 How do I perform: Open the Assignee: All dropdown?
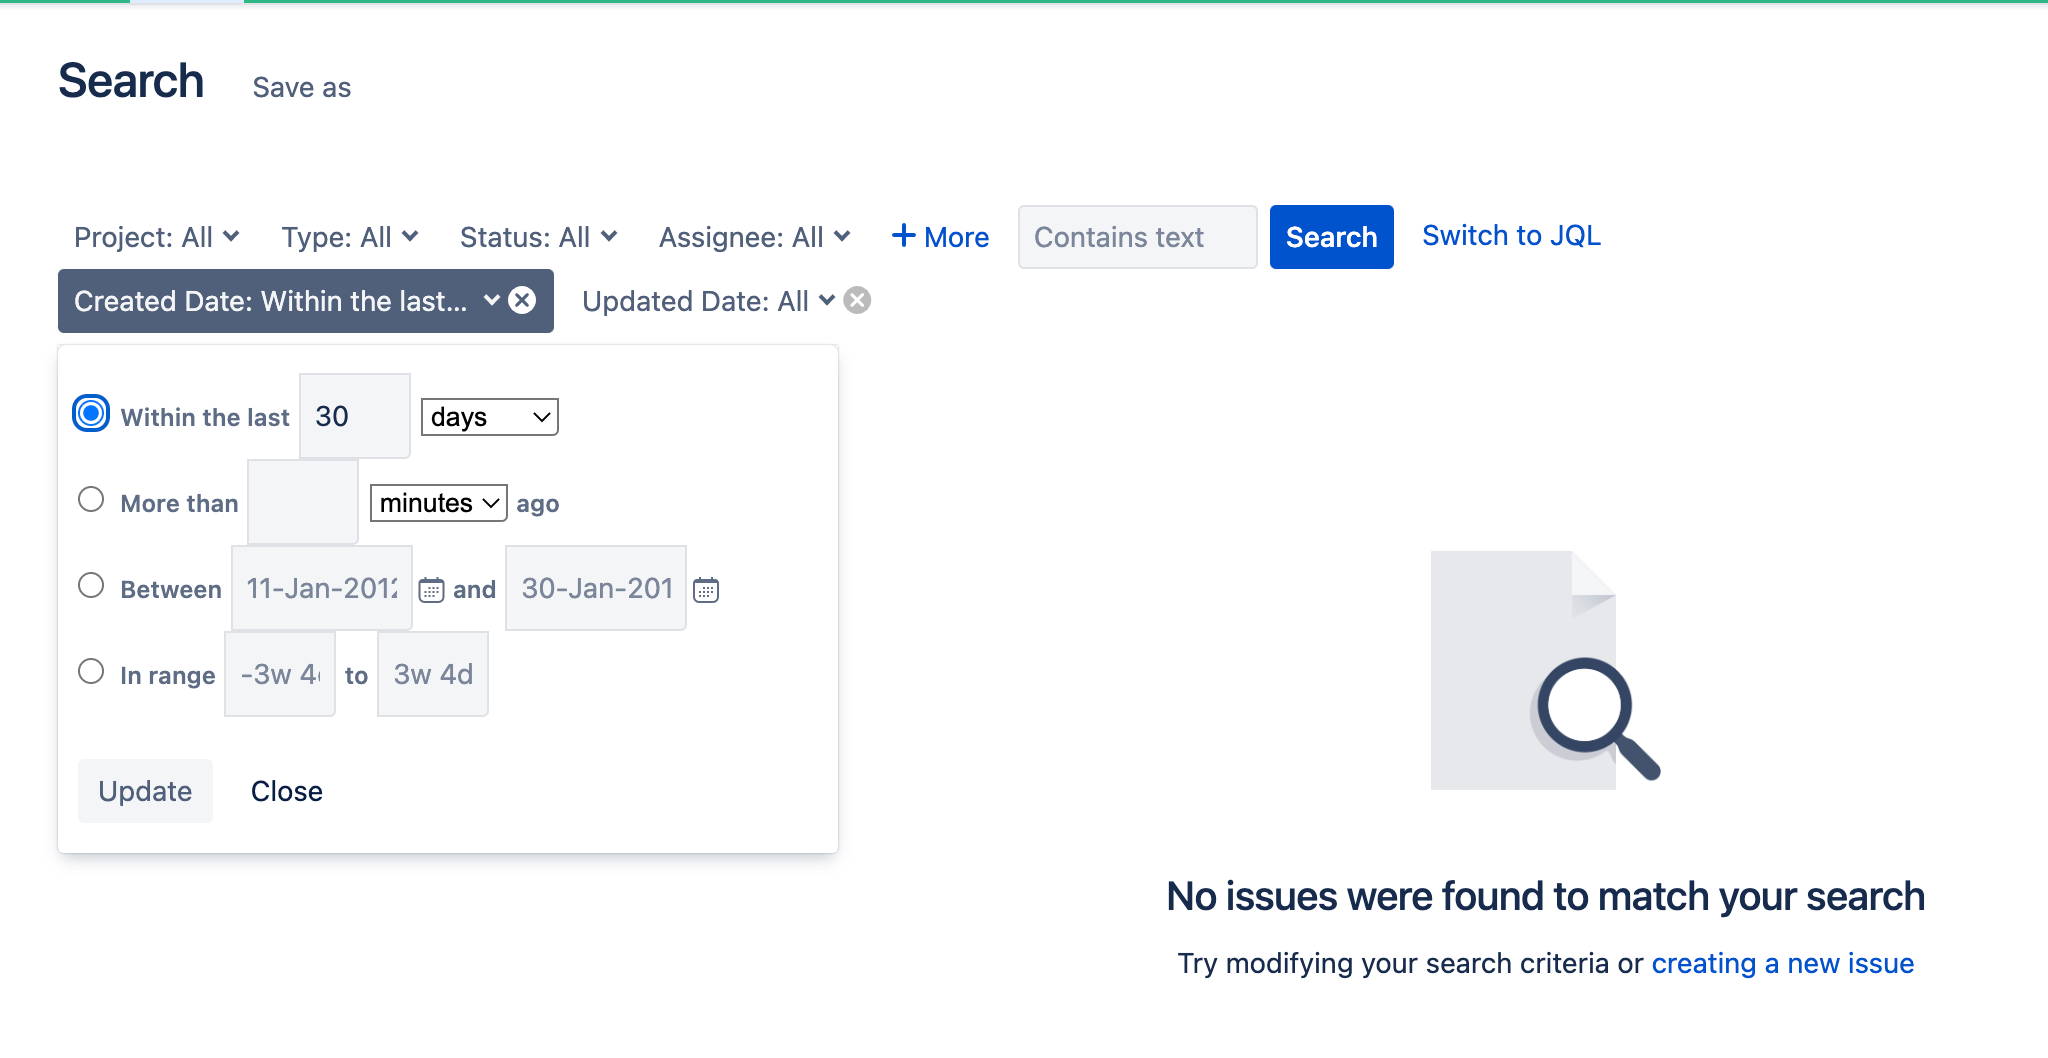point(754,236)
